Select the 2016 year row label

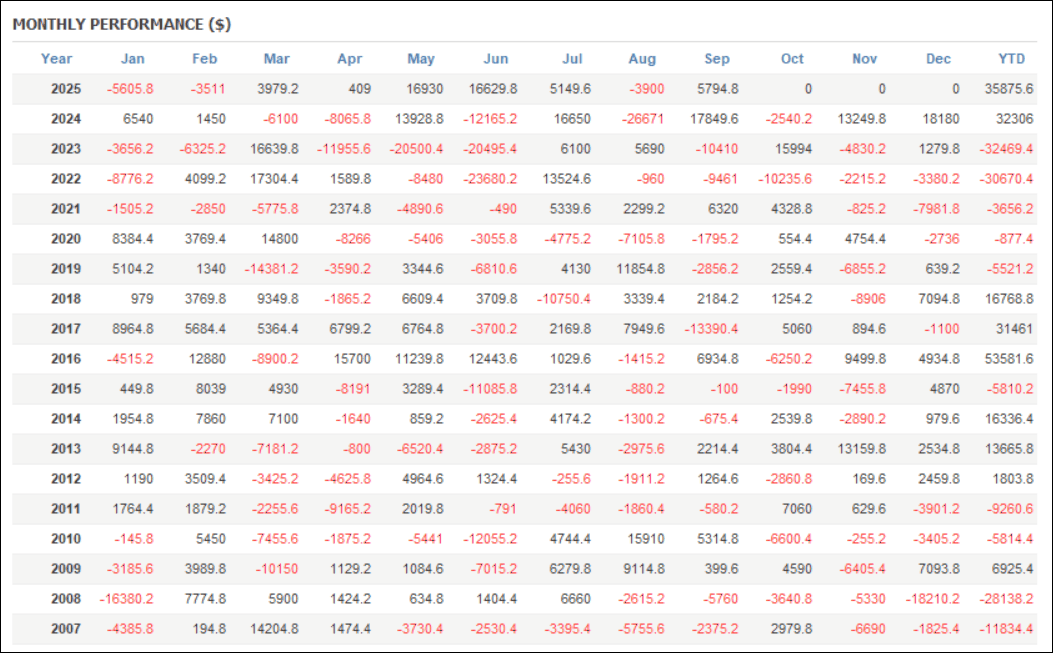click(x=66, y=359)
